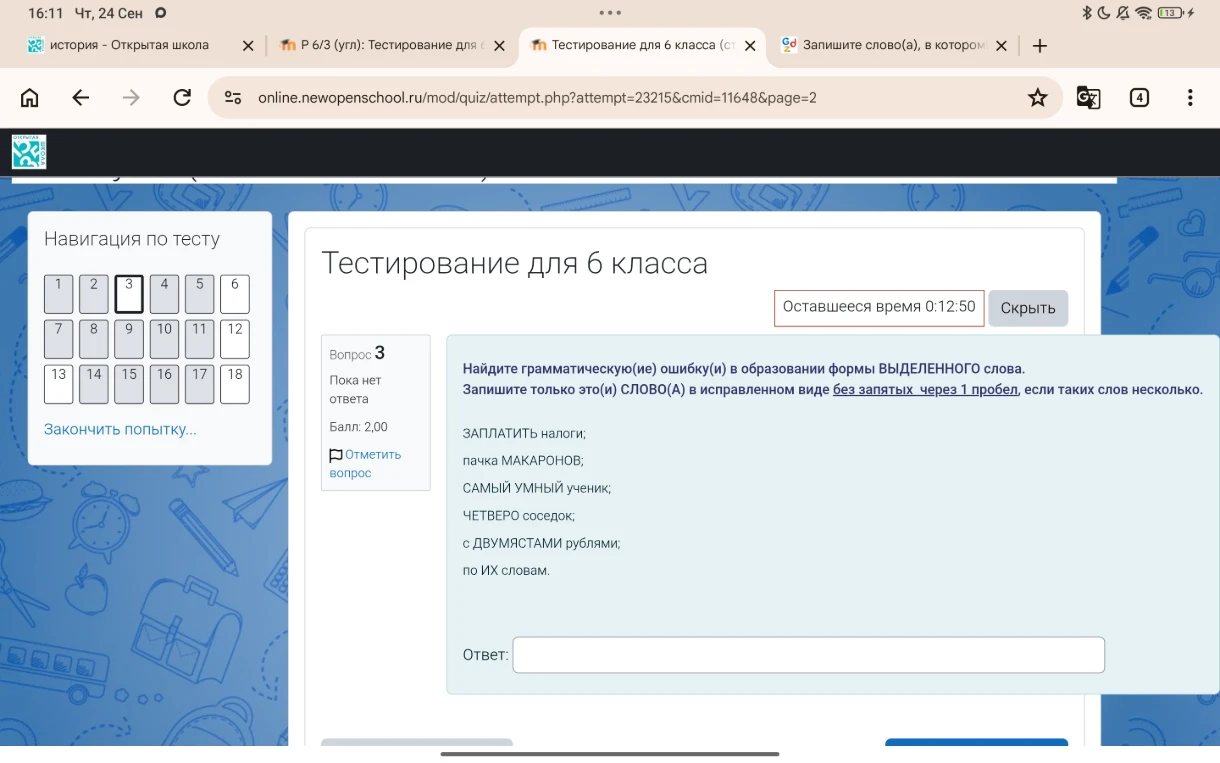Click the text 'по ИХ словам.'

point(506,570)
